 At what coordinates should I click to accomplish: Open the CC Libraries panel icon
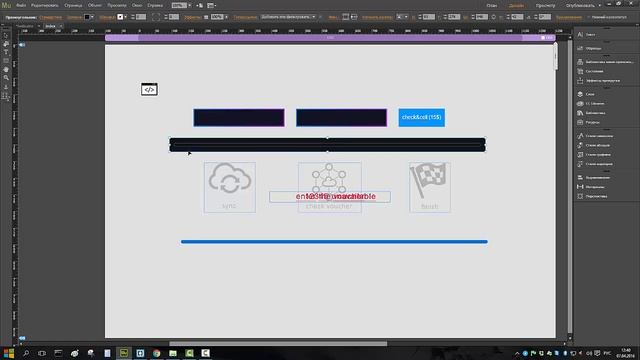coord(580,103)
